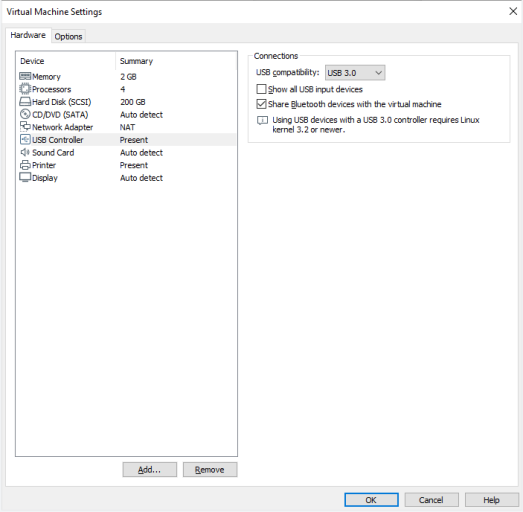Open Help for the settings dialog
The height and width of the screenshot is (512, 523).
492,500
